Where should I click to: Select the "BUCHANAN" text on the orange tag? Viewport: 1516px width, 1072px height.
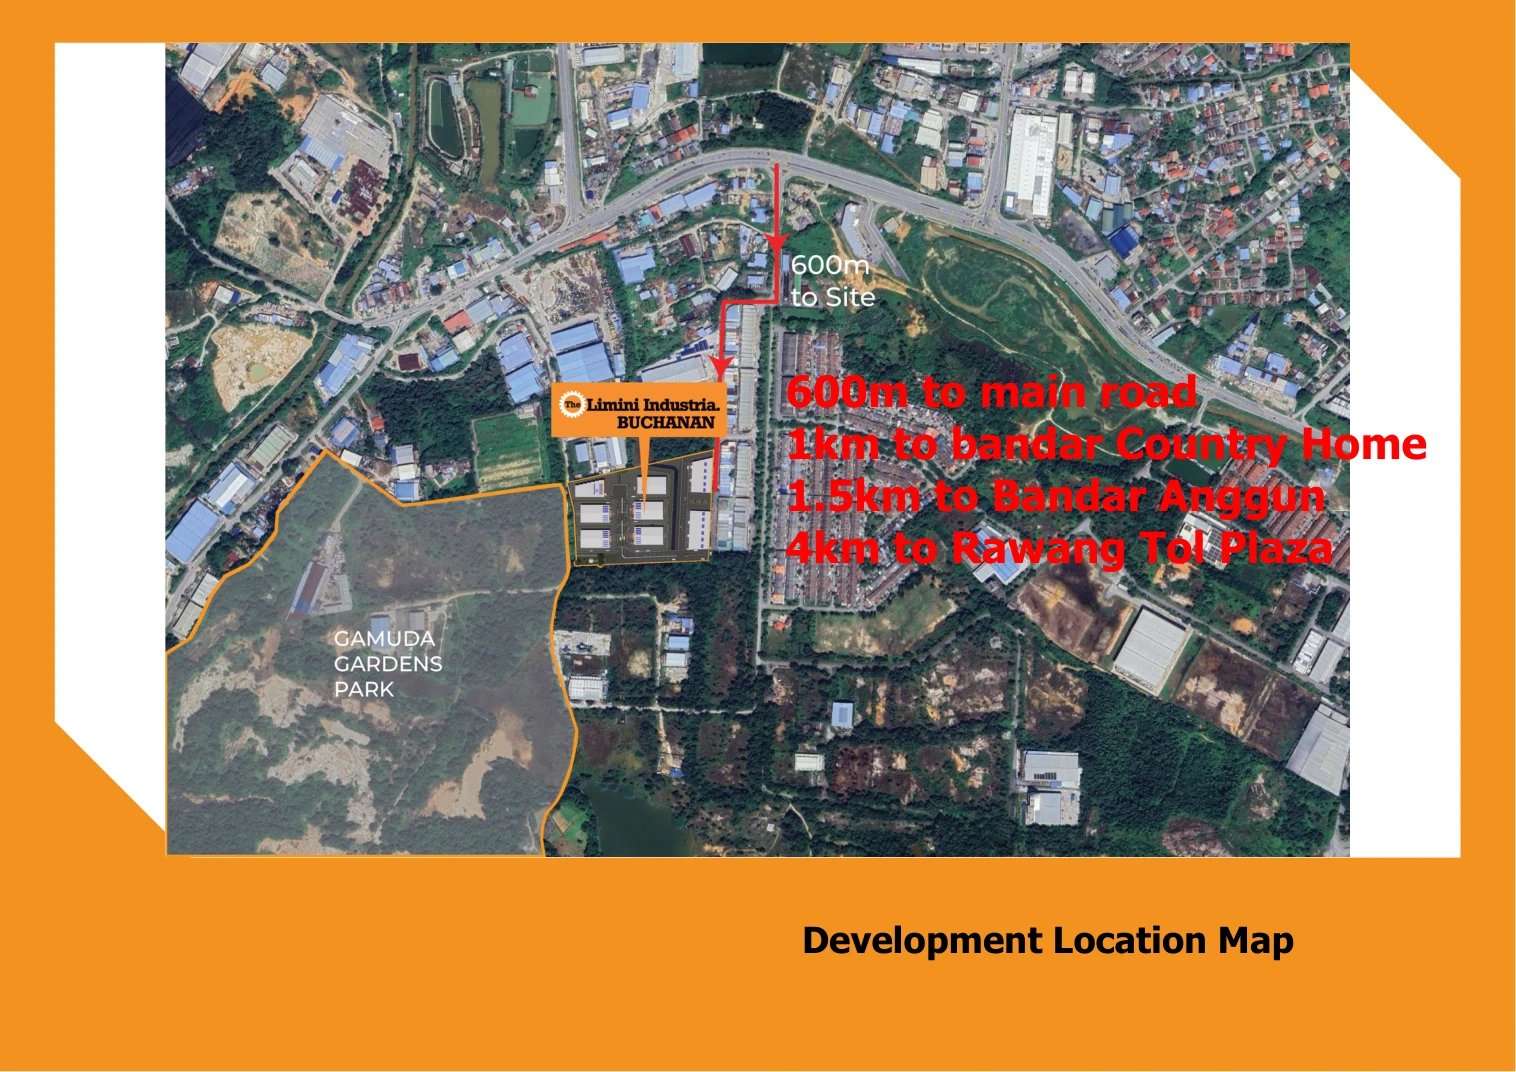pyautogui.click(x=666, y=423)
